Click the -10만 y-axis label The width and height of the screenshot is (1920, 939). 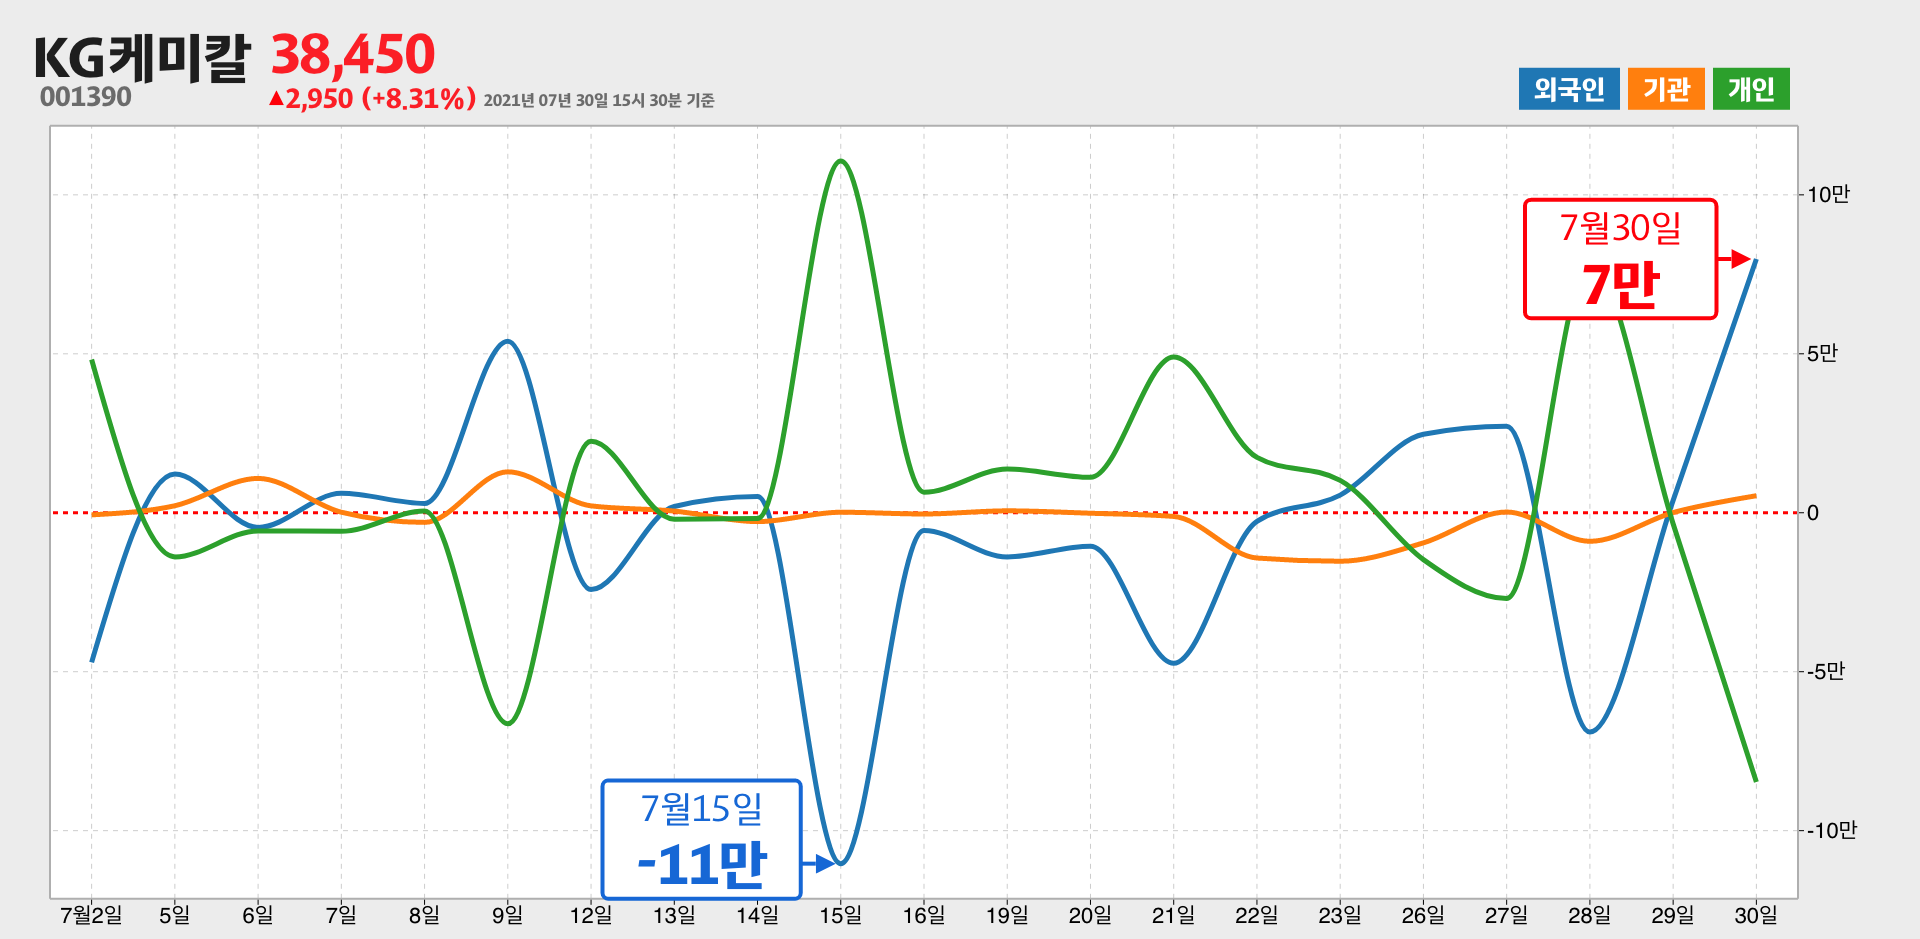[x=1832, y=830]
